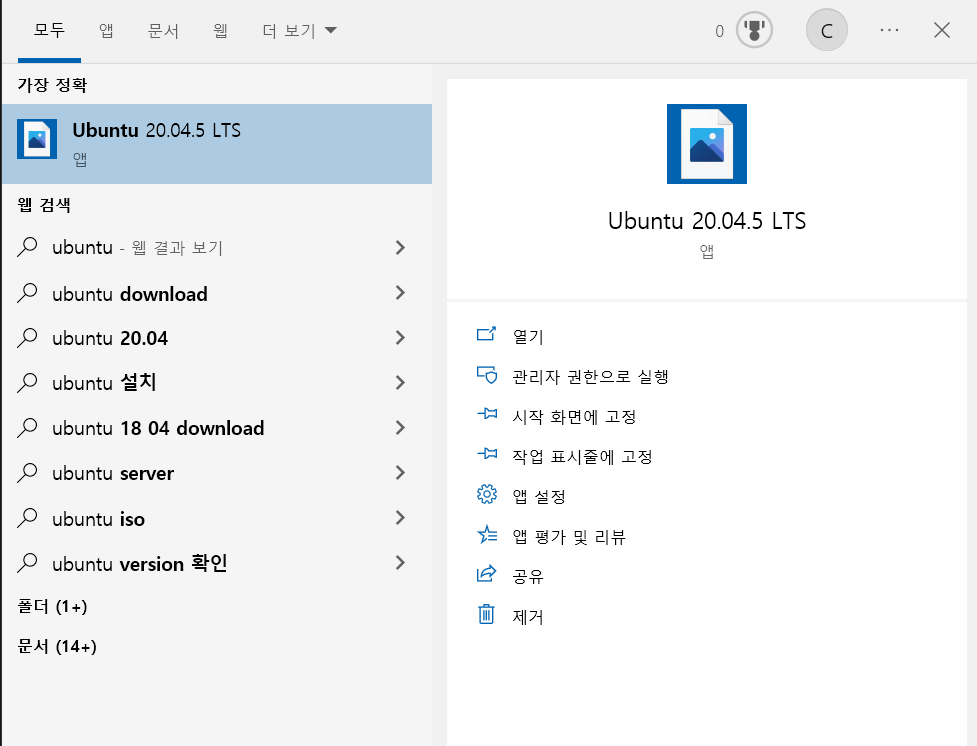Click the 공유 option

tap(528, 576)
